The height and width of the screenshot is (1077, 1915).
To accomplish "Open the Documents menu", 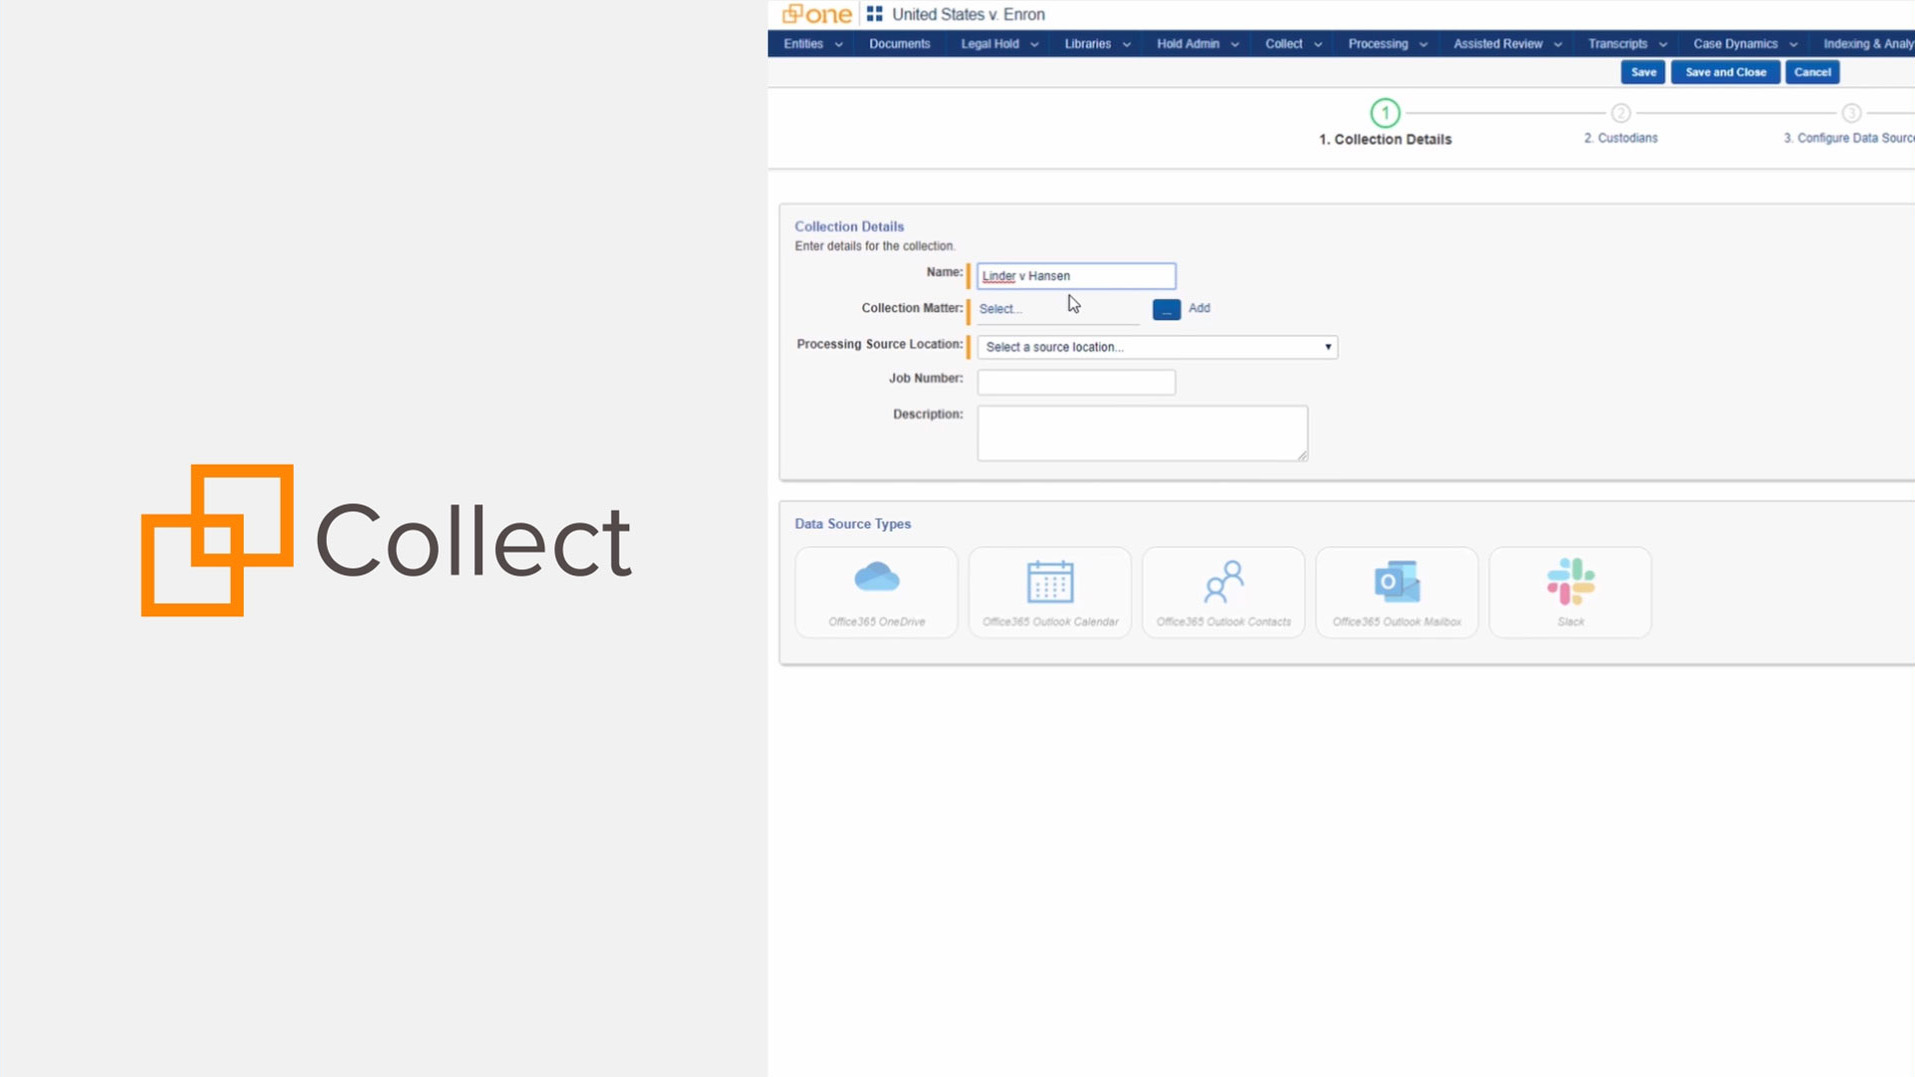I will tap(899, 44).
